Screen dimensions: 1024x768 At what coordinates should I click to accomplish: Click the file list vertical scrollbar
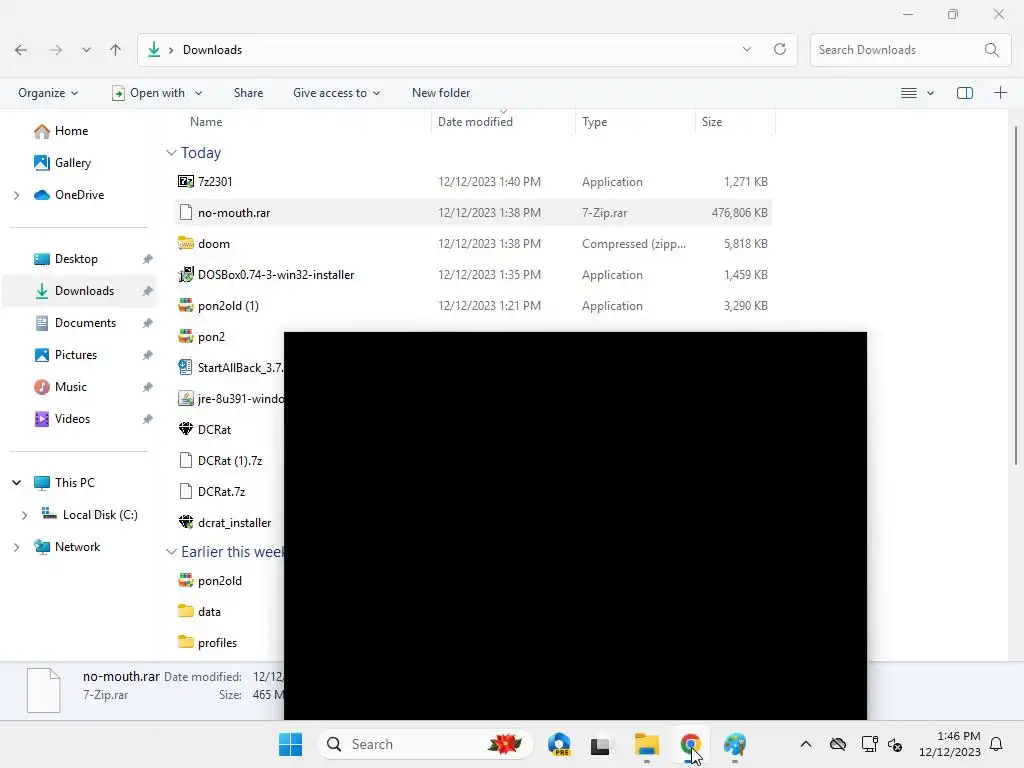[x=1016, y=295]
